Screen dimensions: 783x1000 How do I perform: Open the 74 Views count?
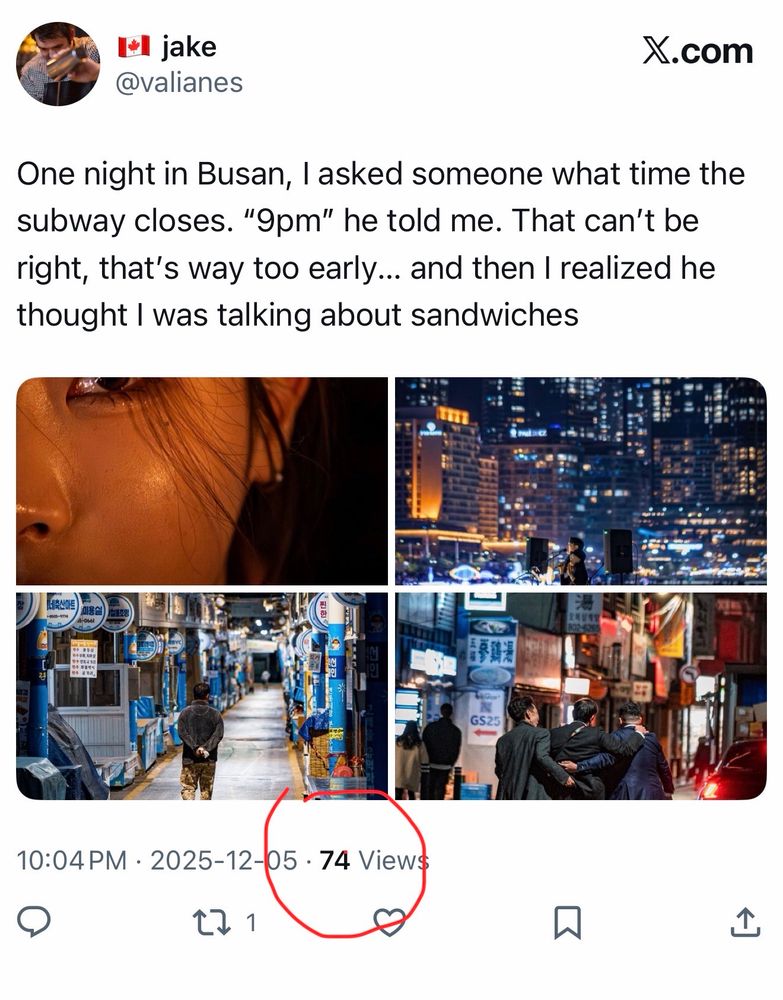pos(374,860)
